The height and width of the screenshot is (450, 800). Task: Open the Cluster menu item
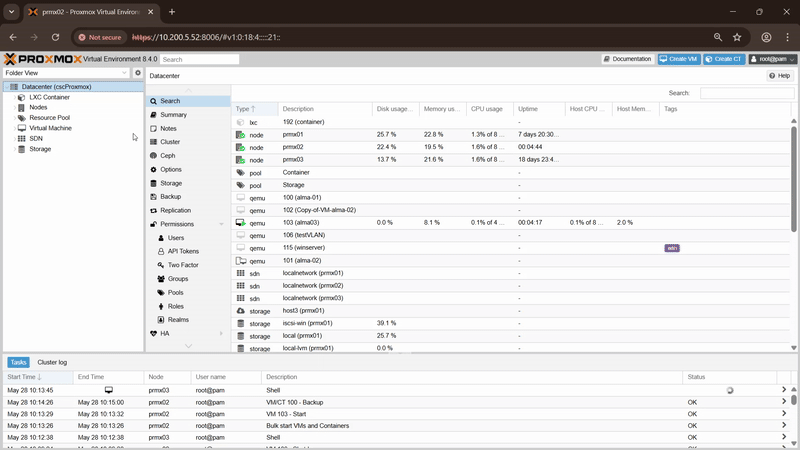point(188,142)
